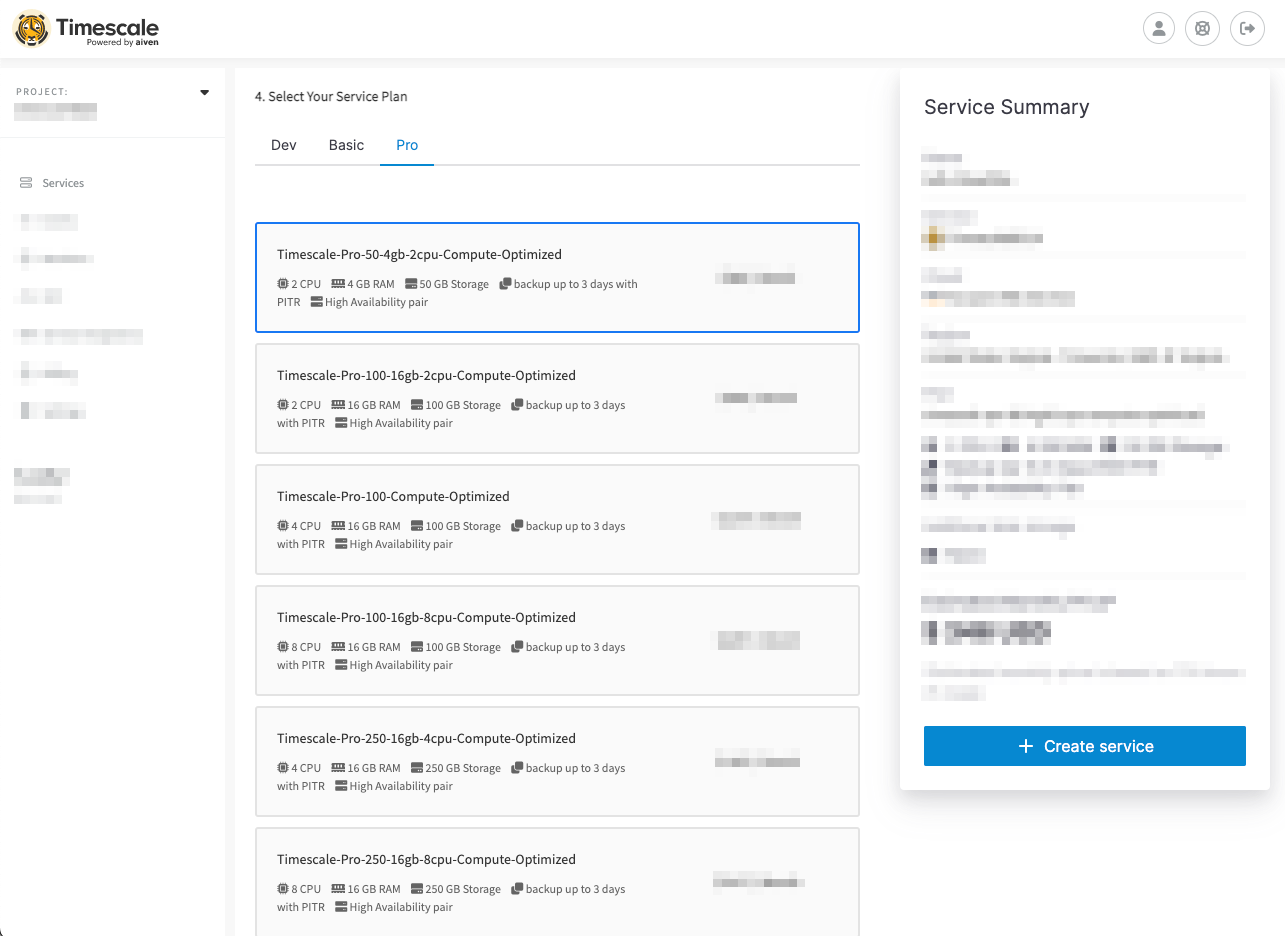Screen dimensions: 1285x936
Task: Select the Timescale-Pro-50-4gb-2cpu-Compute-Optimized plan title
Action: pos(419,254)
